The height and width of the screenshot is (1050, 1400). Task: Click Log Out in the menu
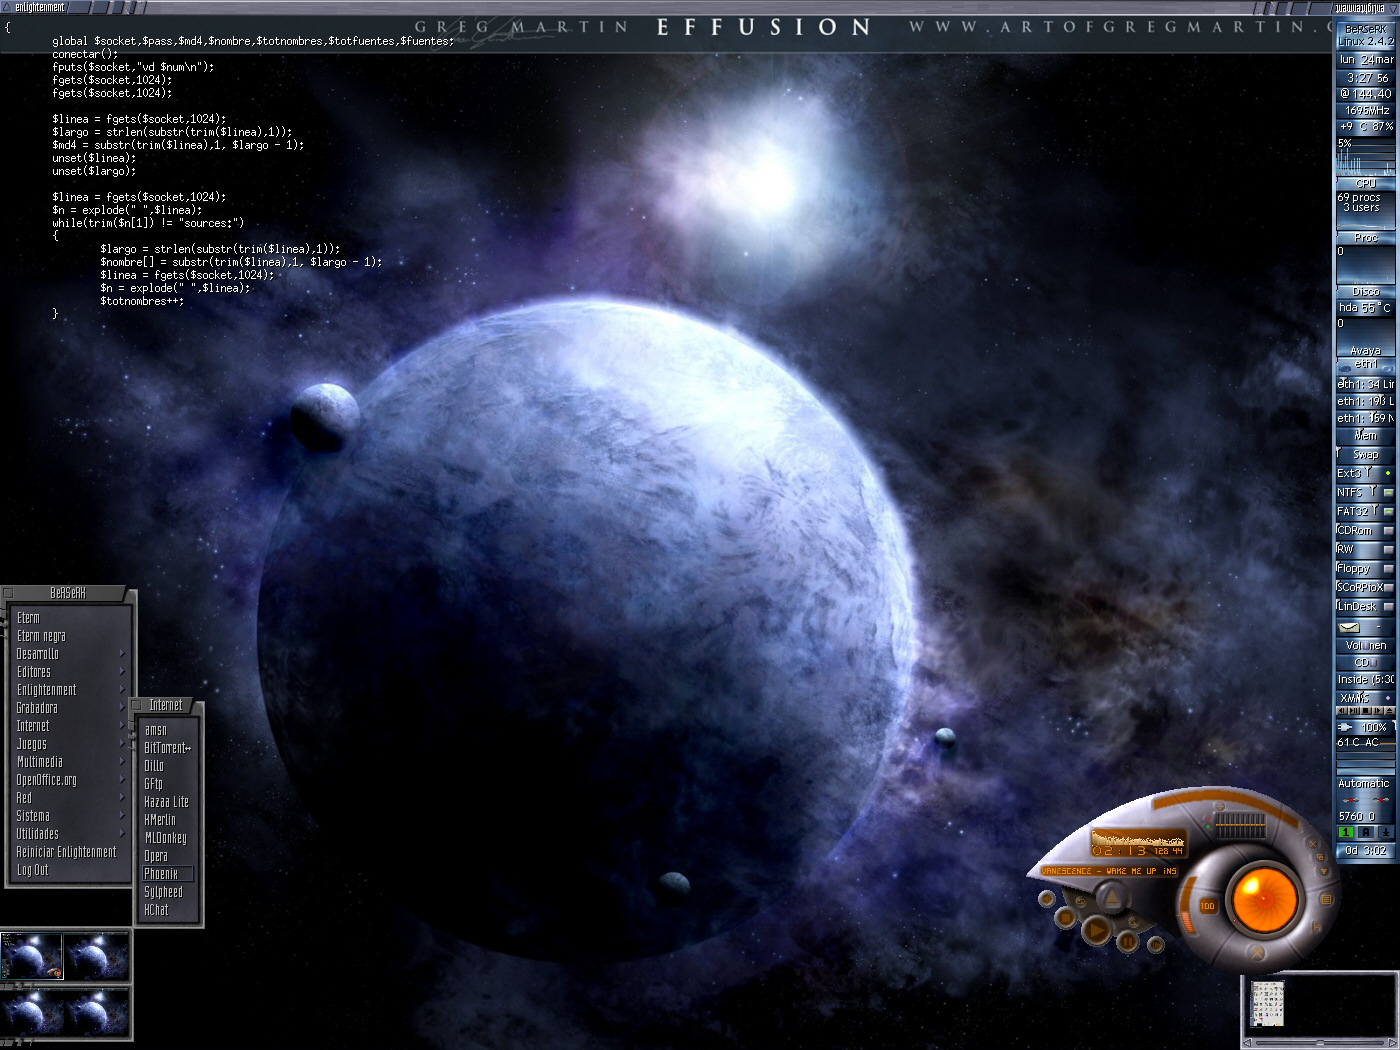point(70,870)
